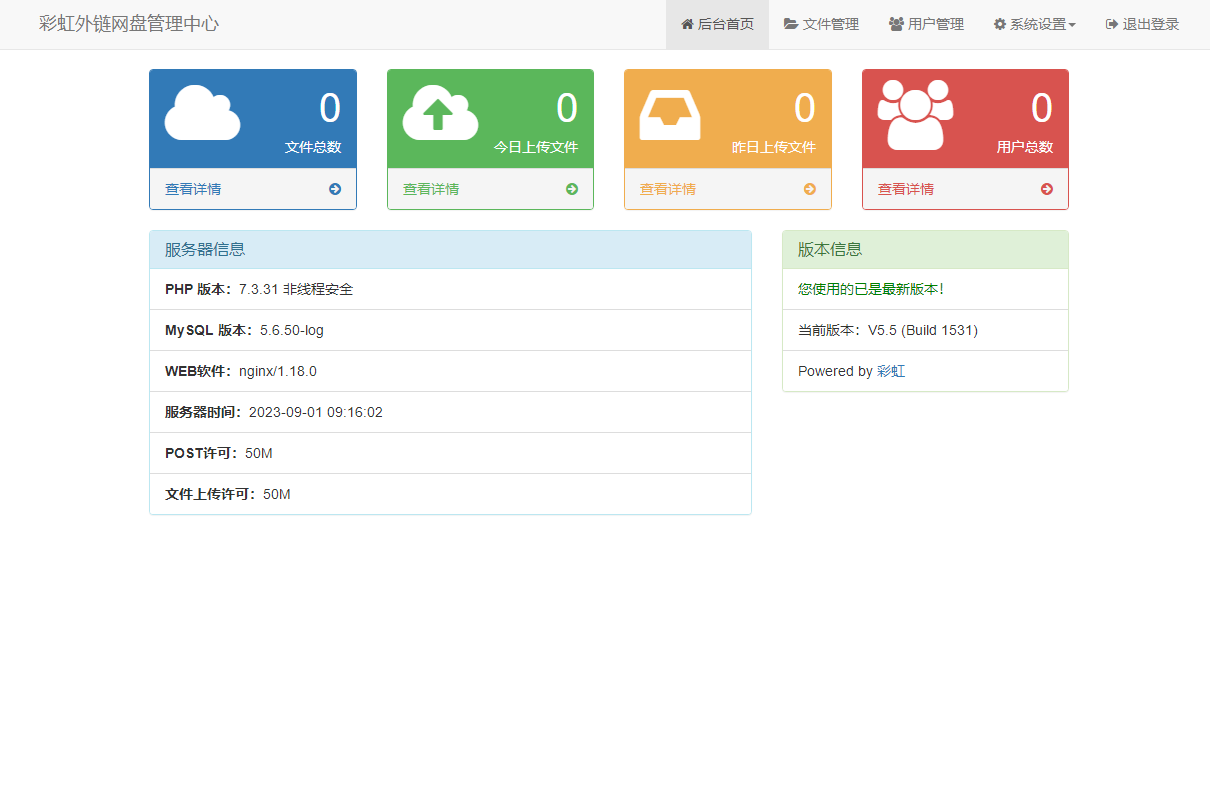Click the 彩虹外链网盘管理中心 brand title
The width and height of the screenshot is (1210, 808).
click(129, 24)
